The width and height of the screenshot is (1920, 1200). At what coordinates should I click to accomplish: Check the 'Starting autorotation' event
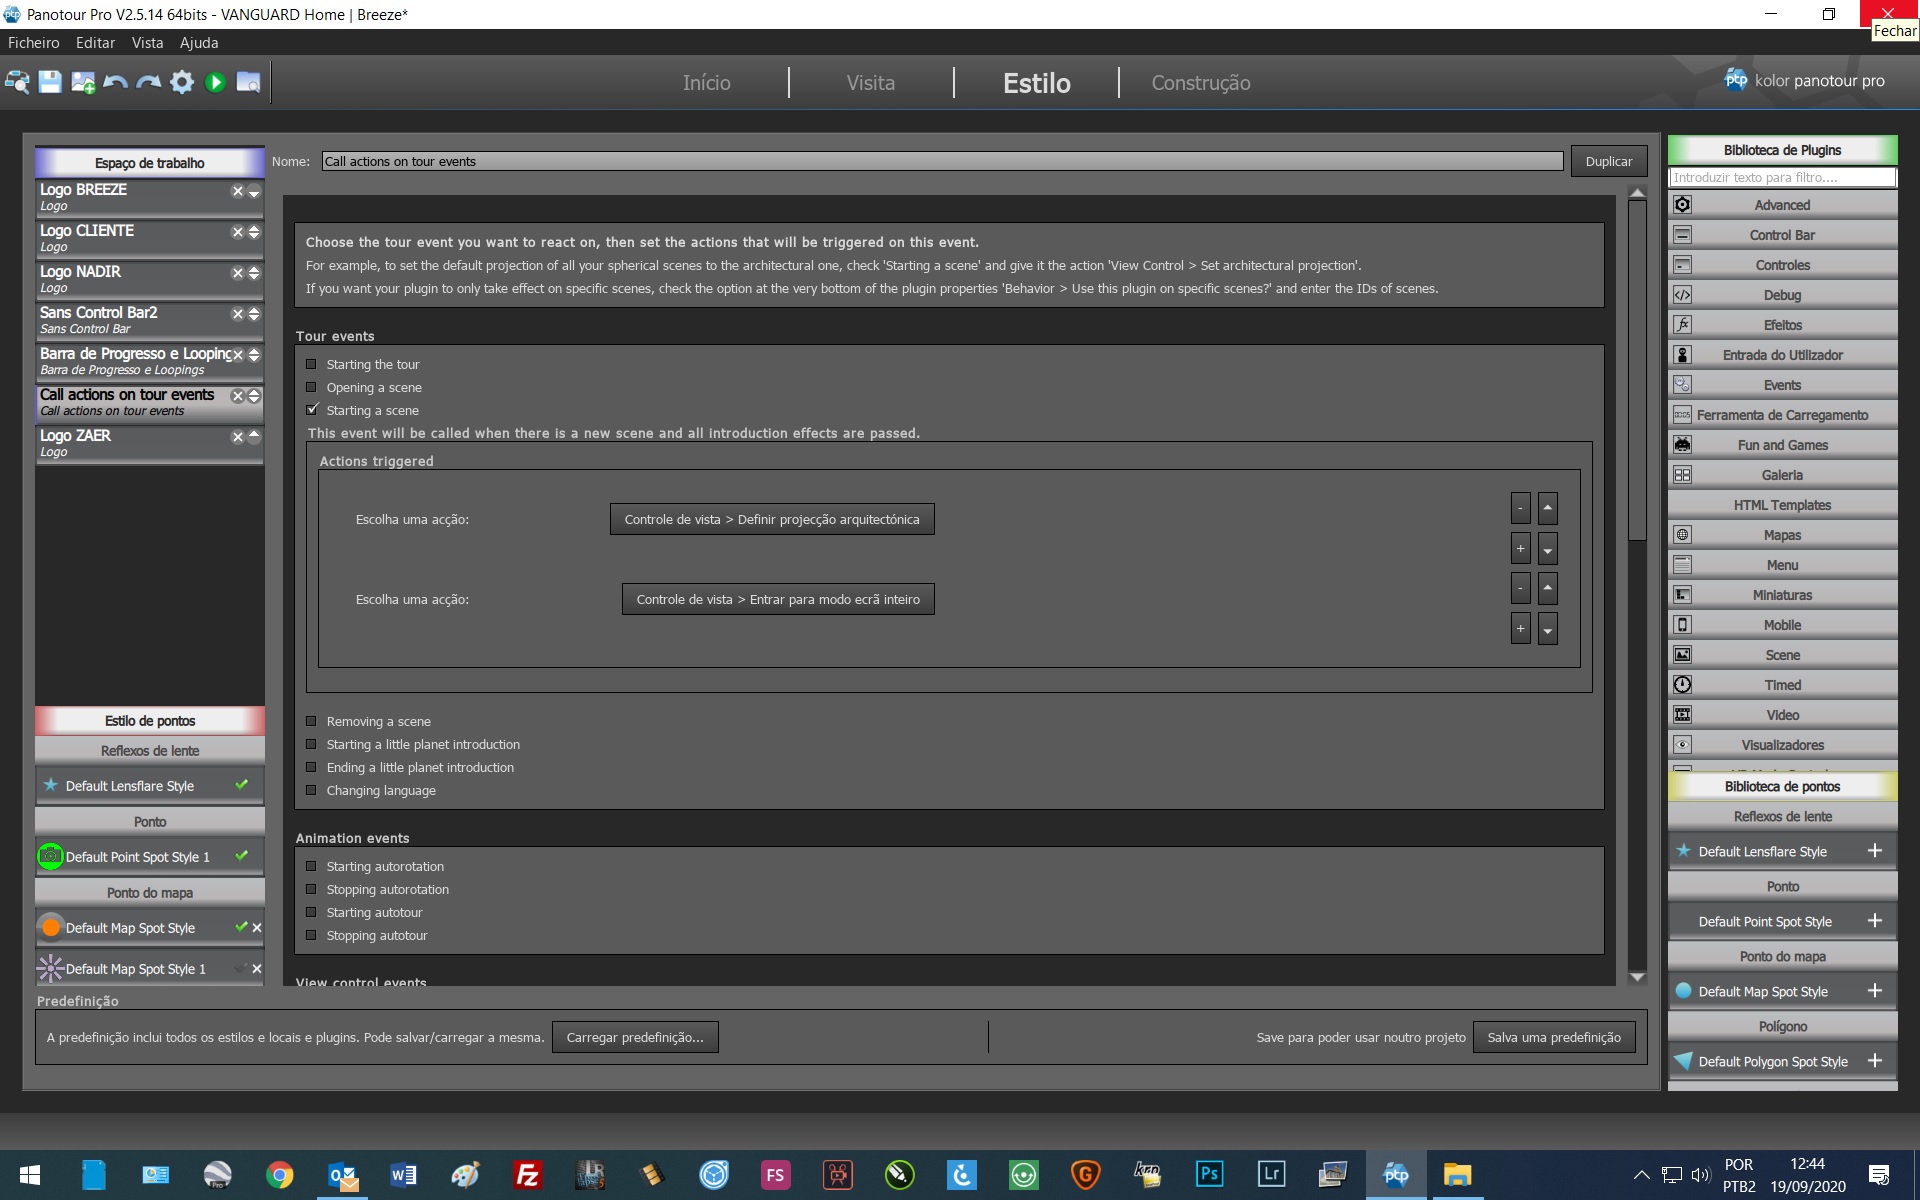[311, 866]
